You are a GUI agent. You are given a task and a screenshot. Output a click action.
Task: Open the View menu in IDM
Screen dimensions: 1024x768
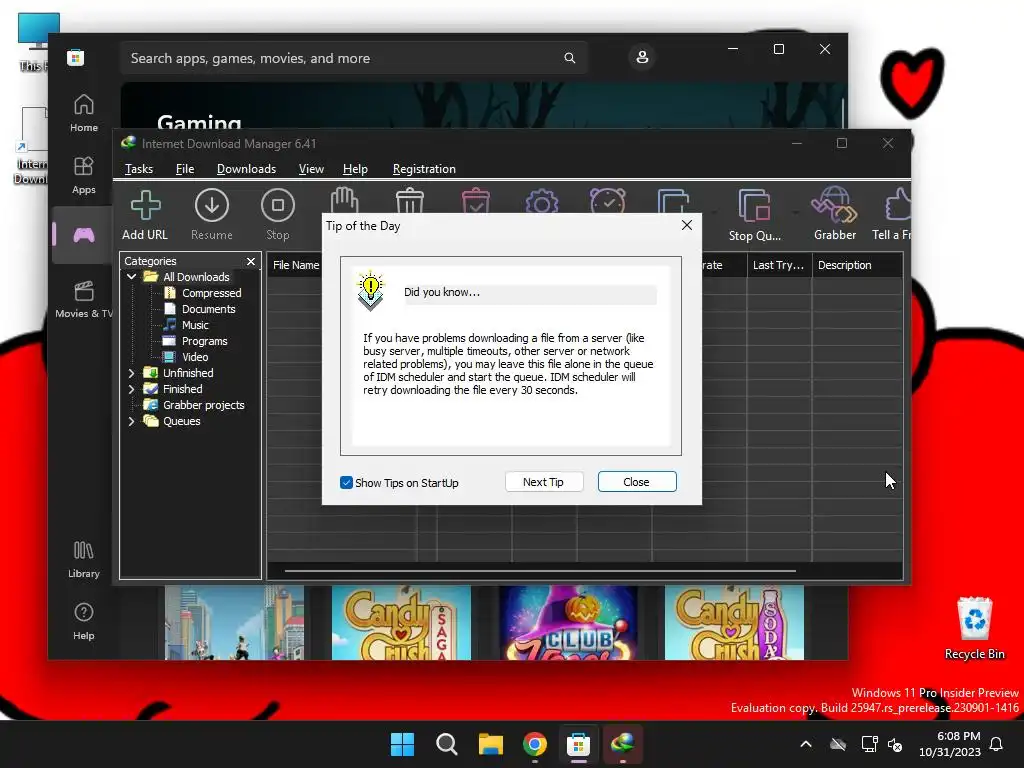pyautogui.click(x=311, y=169)
